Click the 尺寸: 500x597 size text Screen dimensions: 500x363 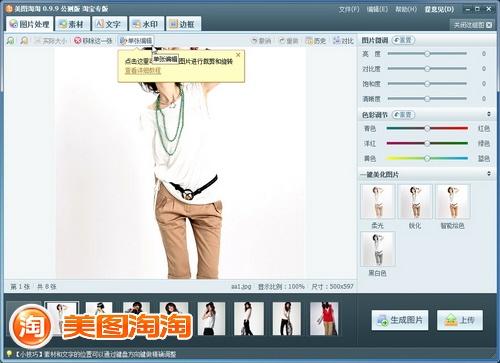332,287
